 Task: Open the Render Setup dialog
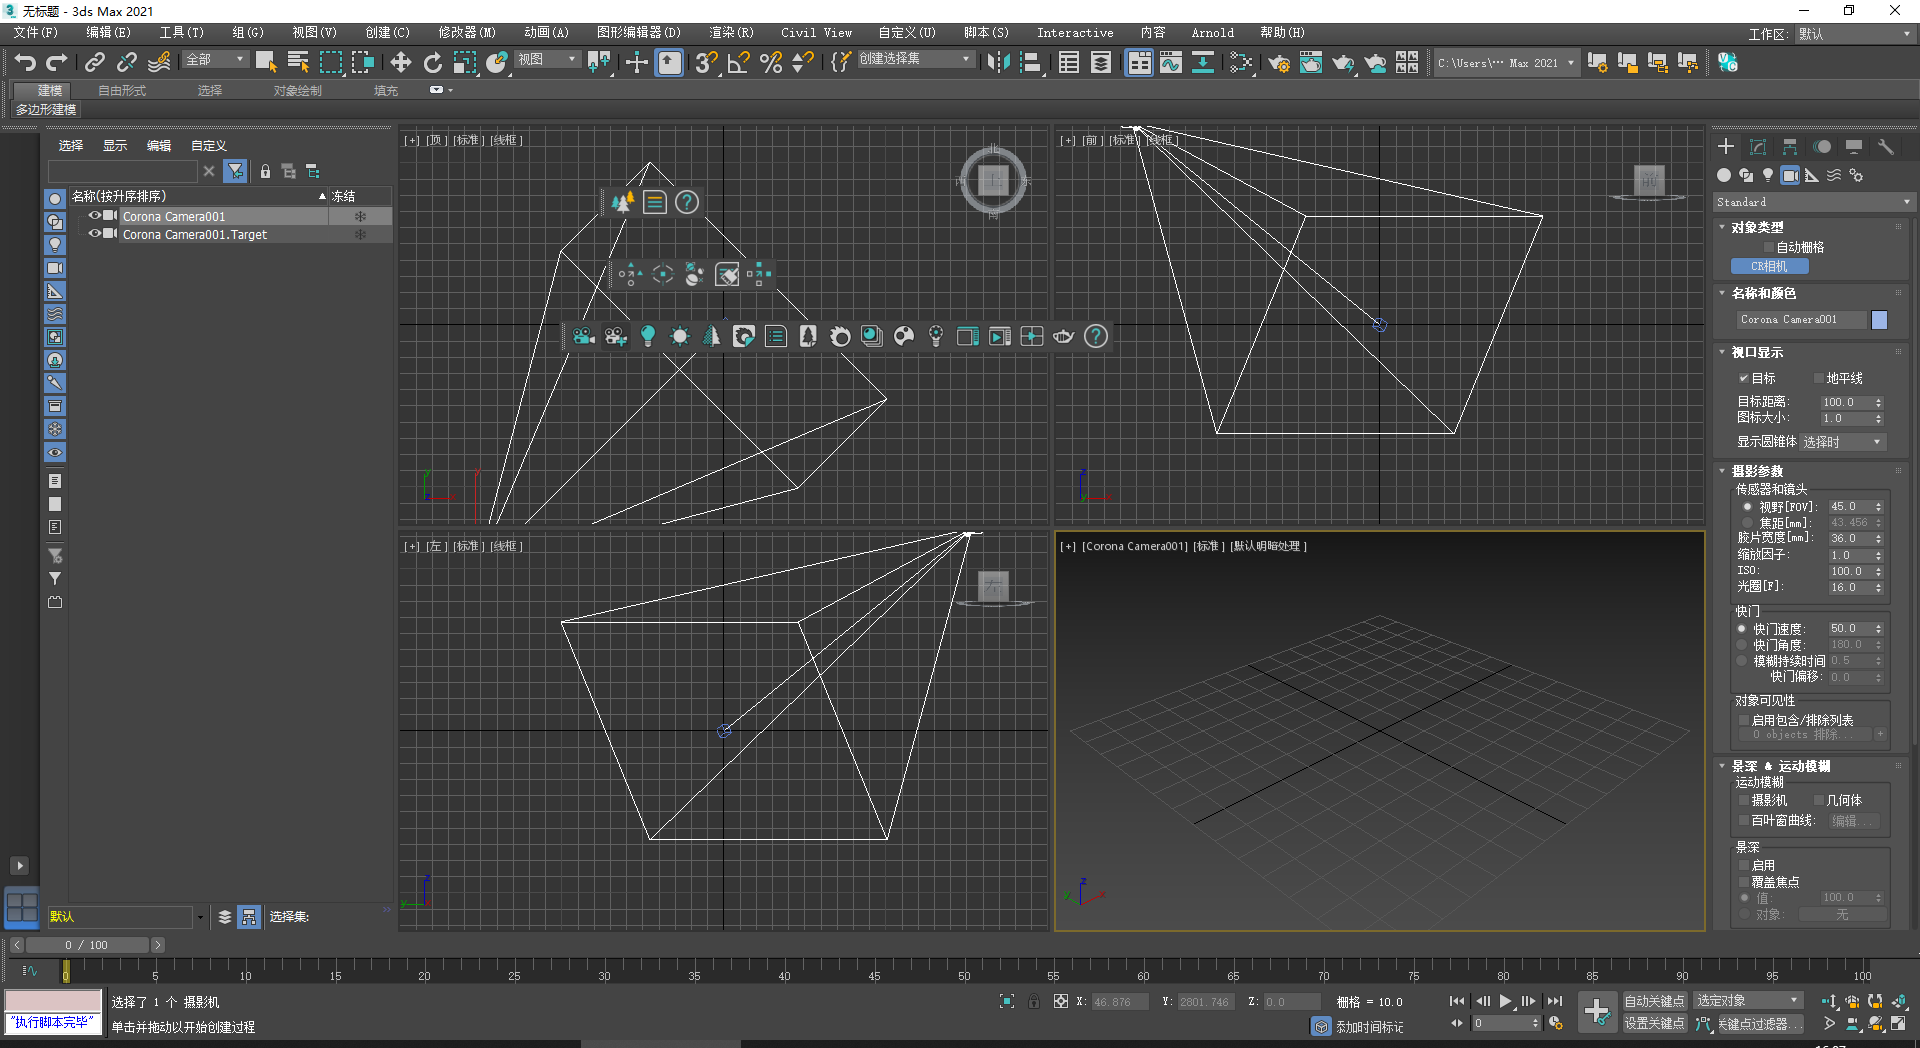1279,62
